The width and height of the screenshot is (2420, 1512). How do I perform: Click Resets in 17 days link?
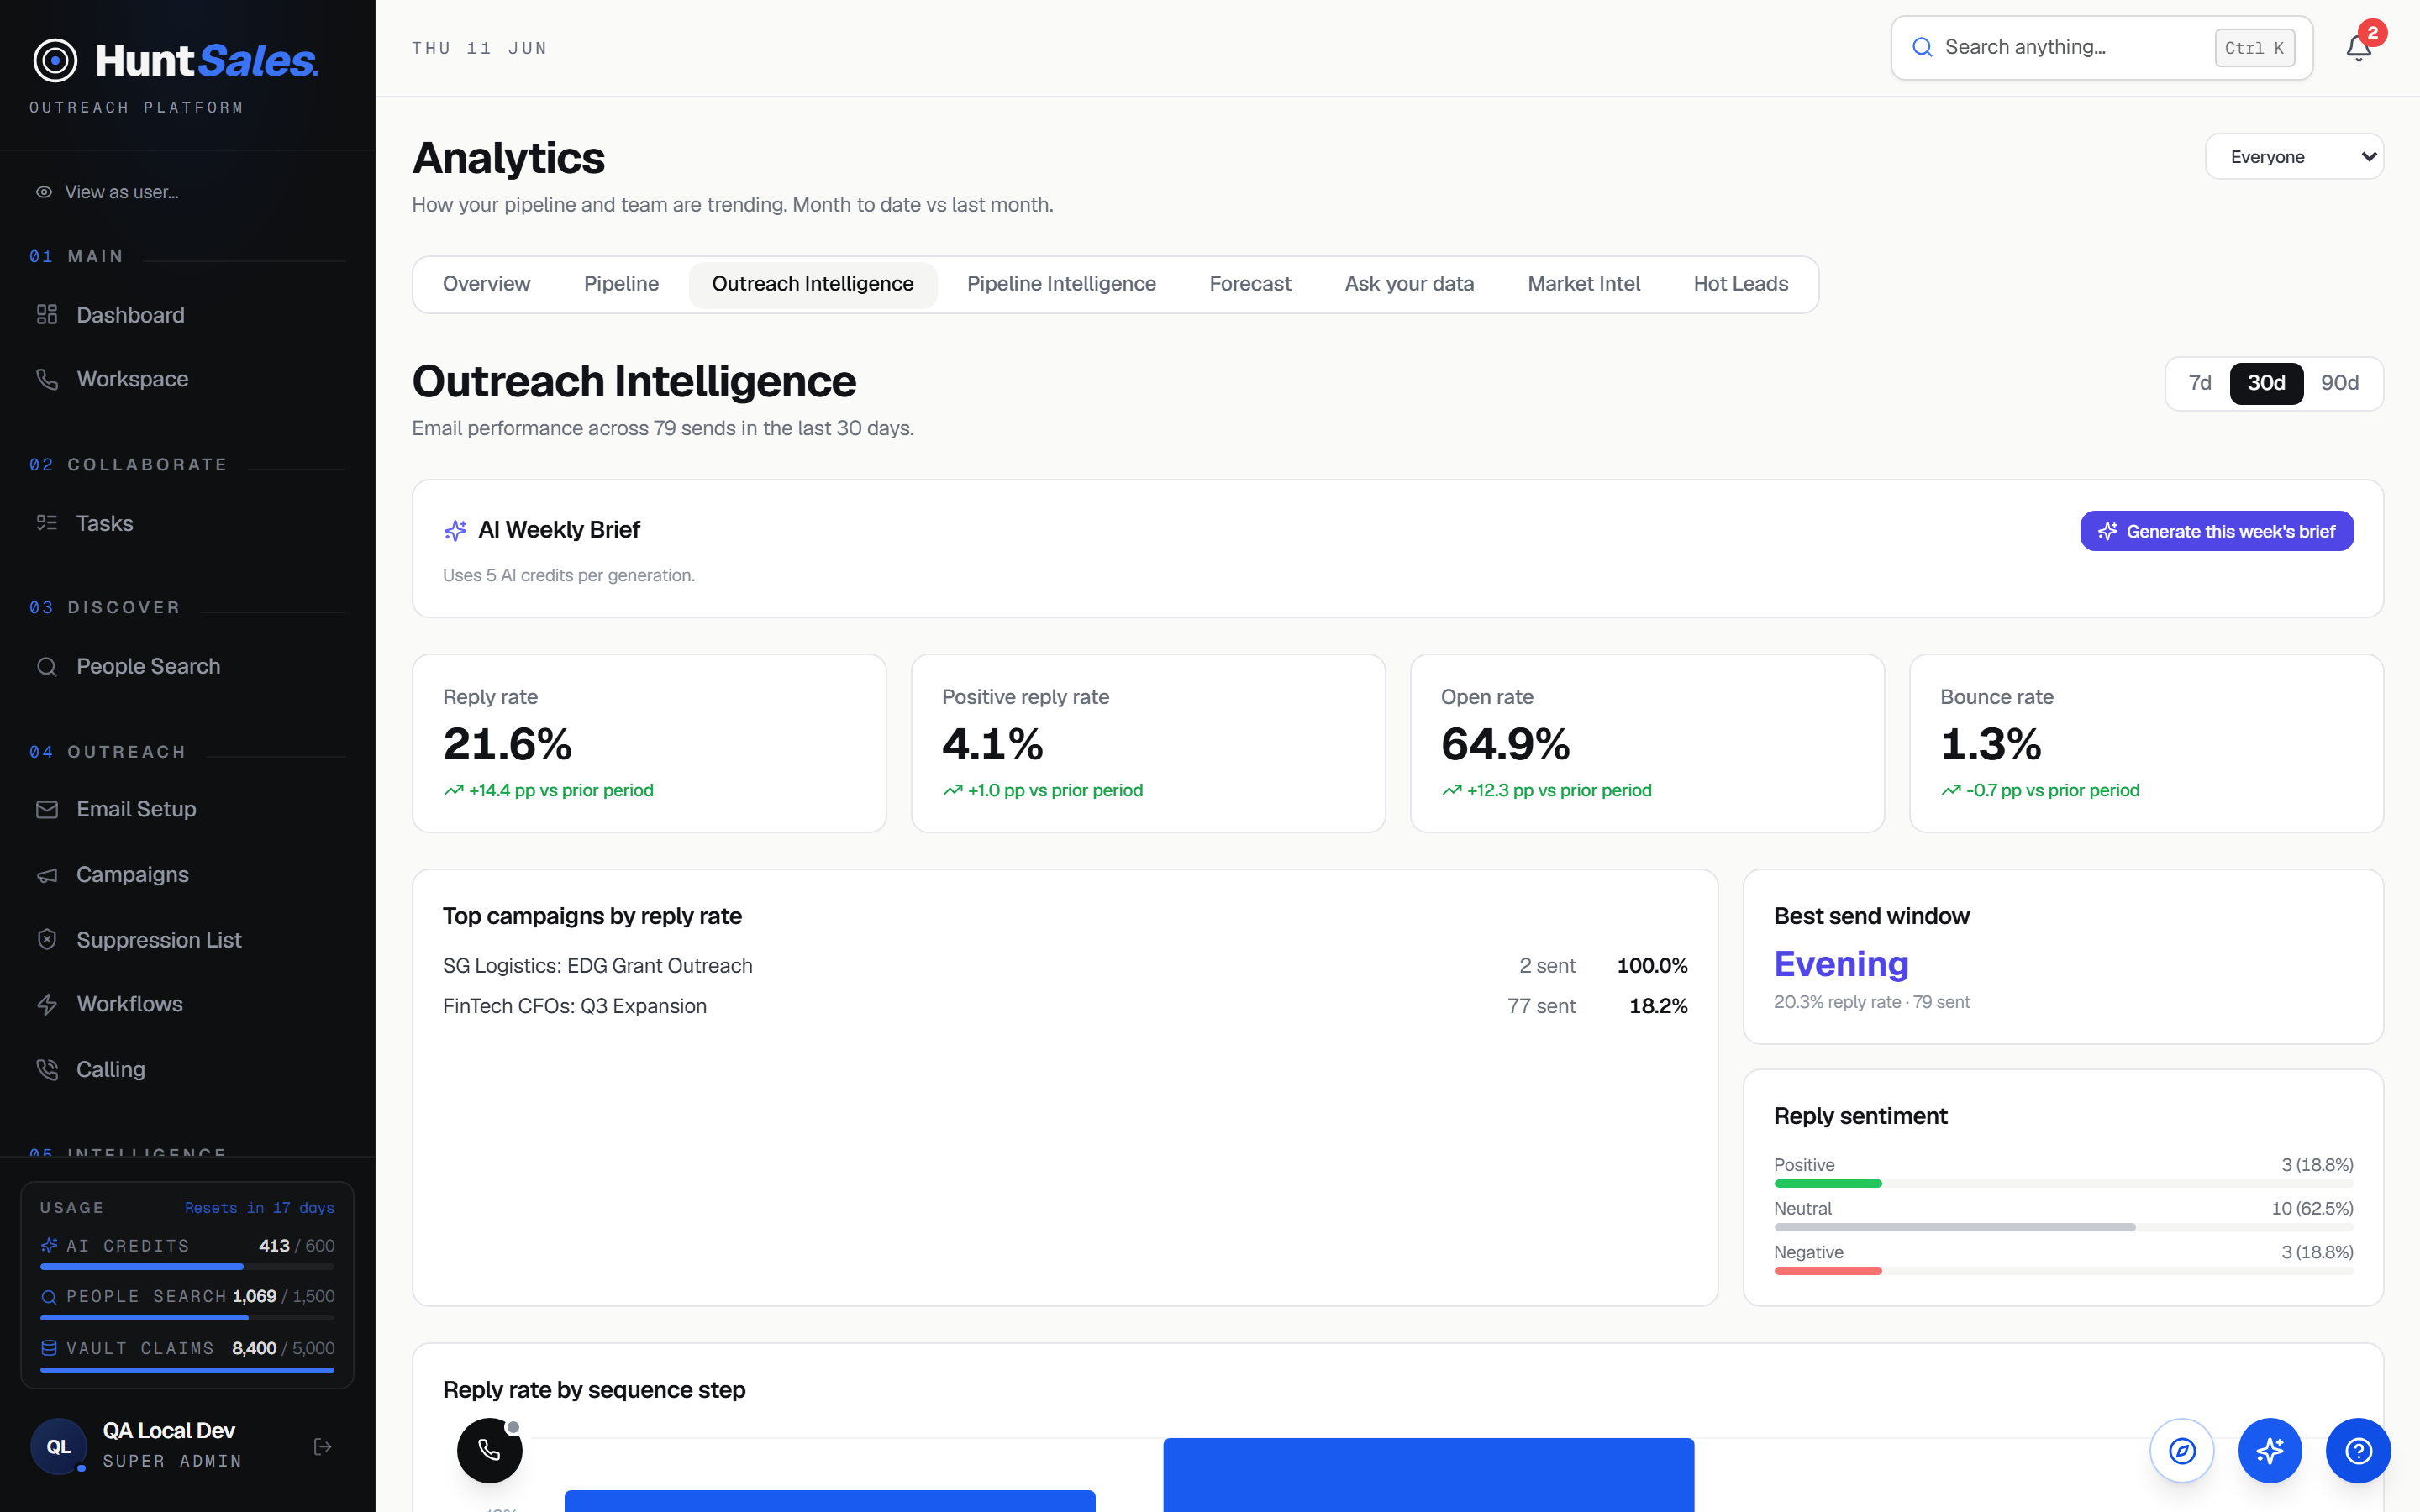point(259,1208)
